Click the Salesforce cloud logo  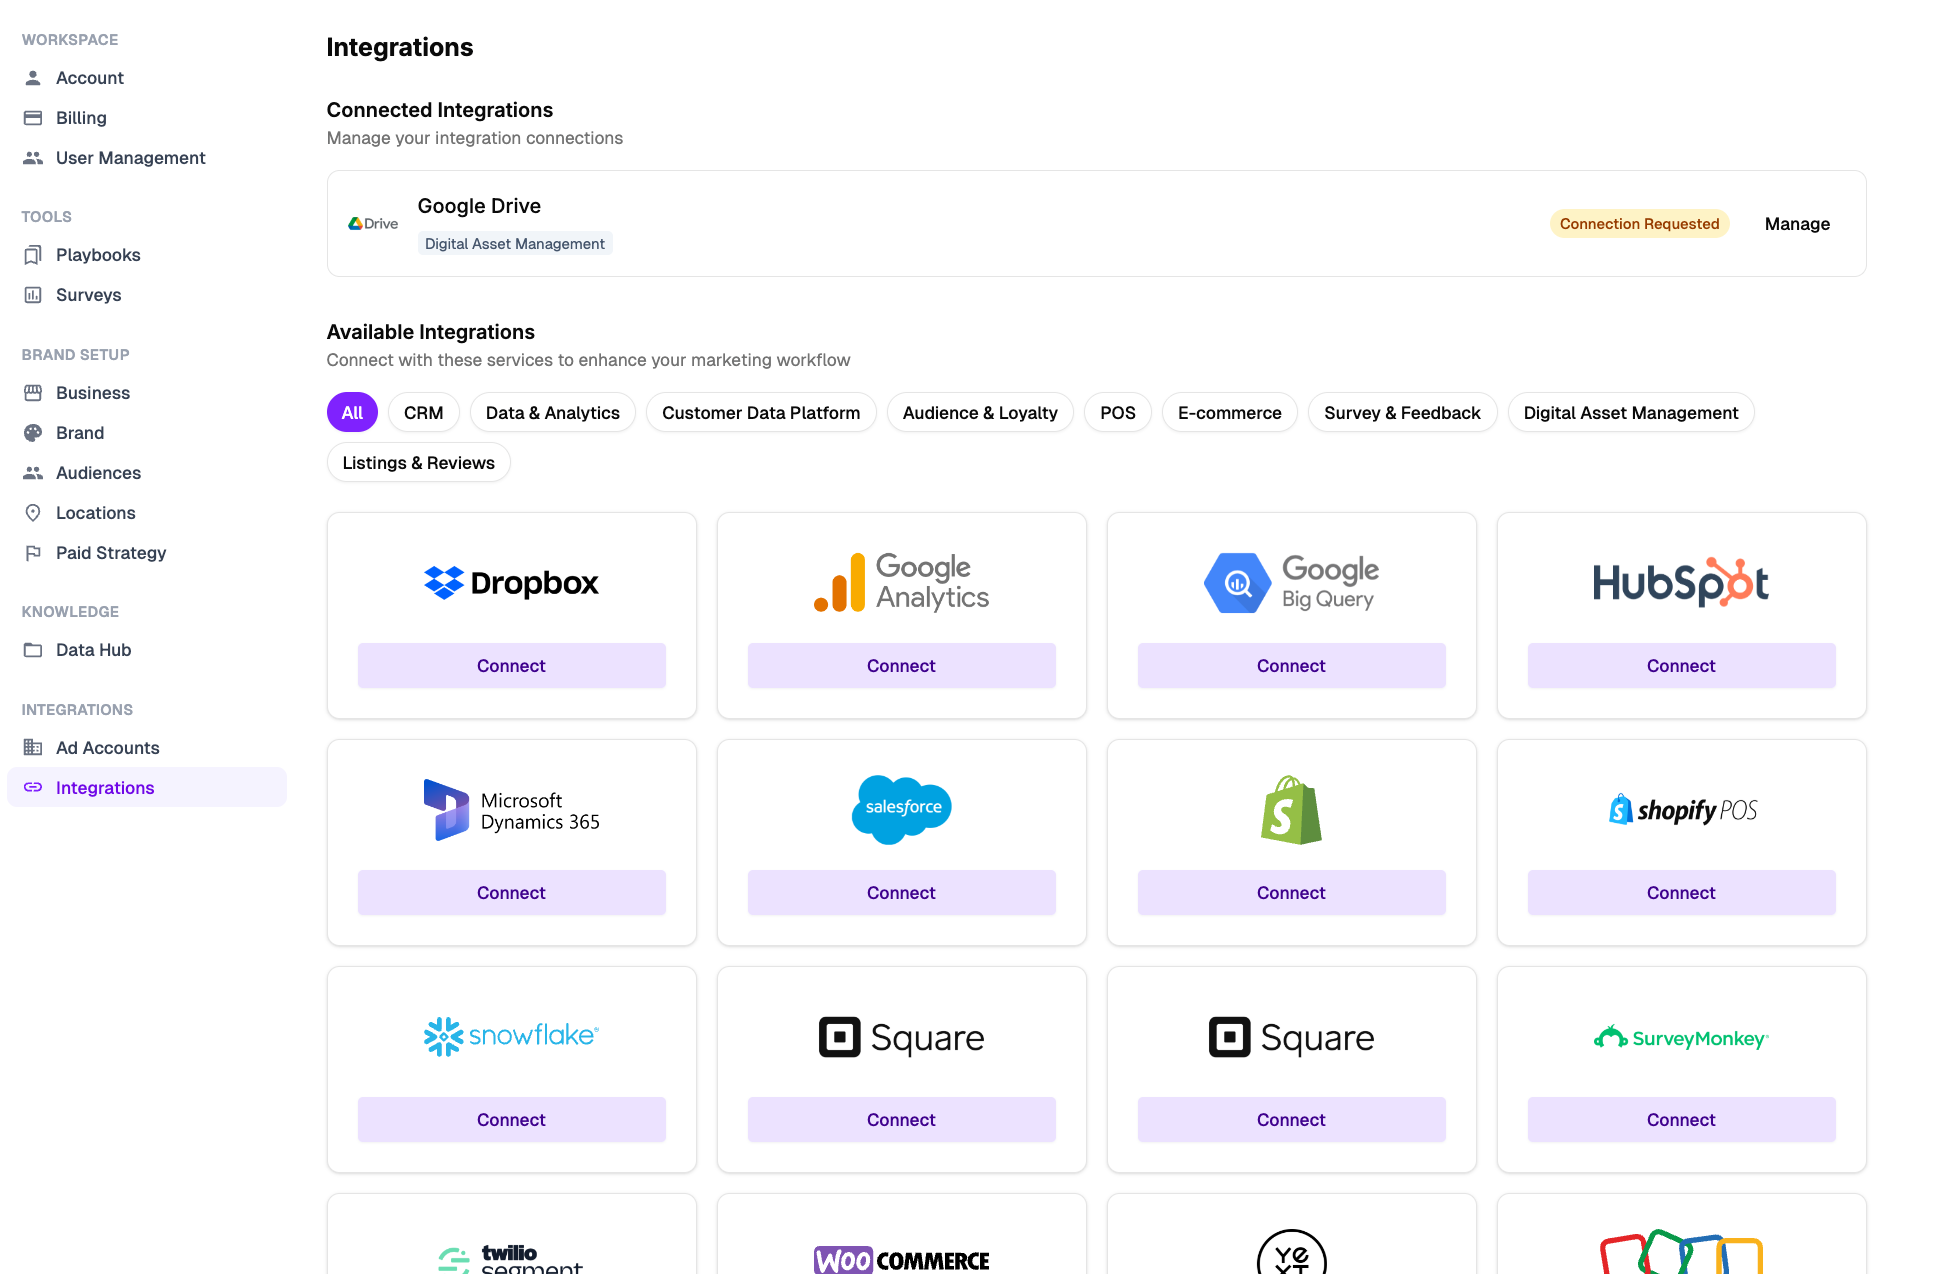point(901,809)
